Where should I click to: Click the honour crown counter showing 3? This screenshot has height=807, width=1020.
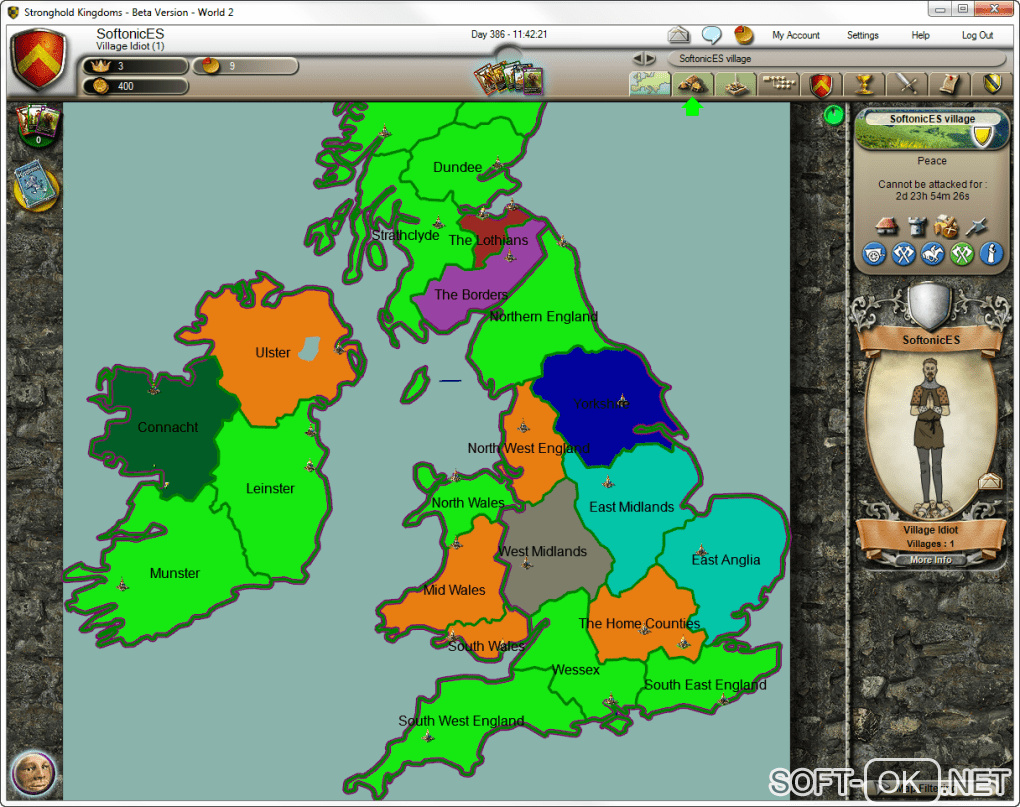(135, 66)
